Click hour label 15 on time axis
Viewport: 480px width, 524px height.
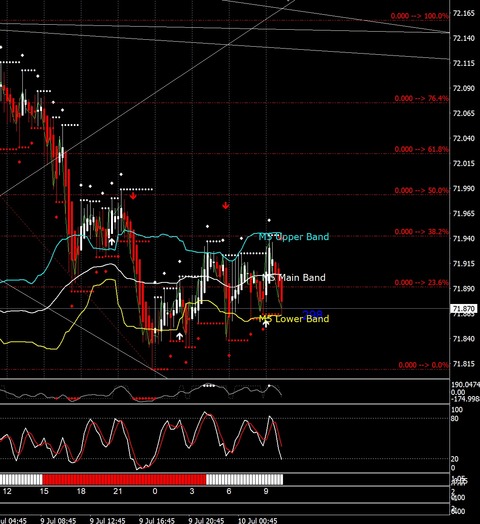[x=44, y=491]
